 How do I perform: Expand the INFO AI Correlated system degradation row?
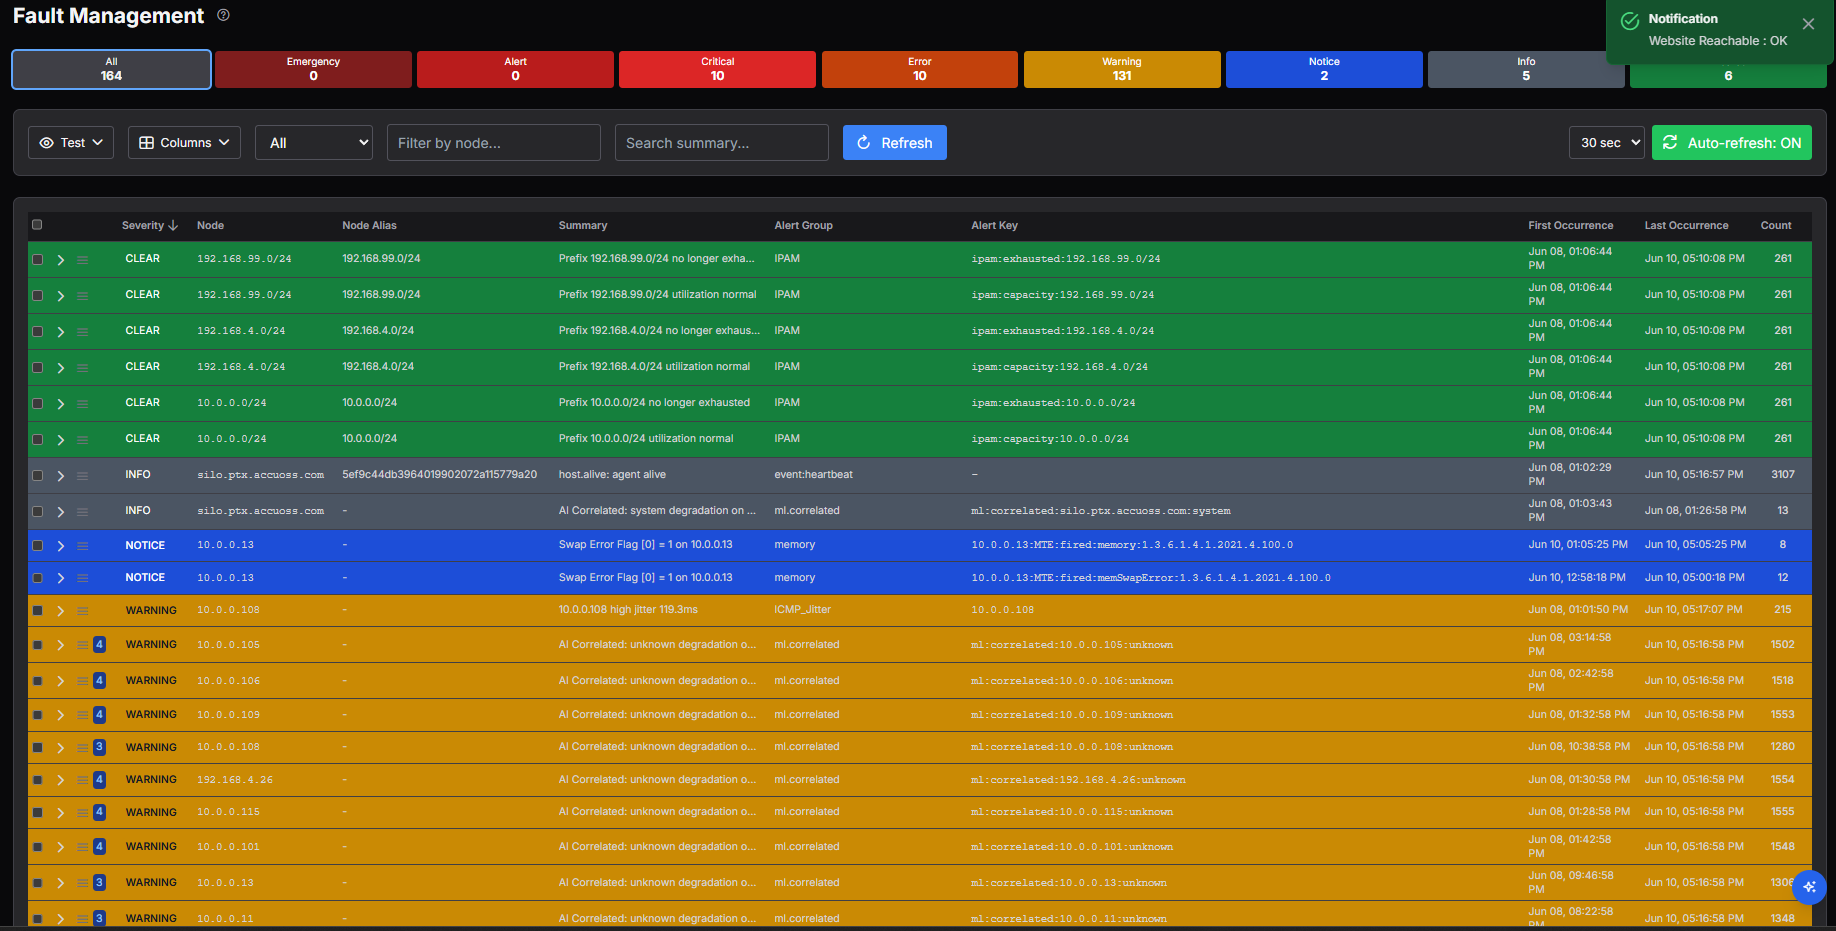(x=60, y=512)
